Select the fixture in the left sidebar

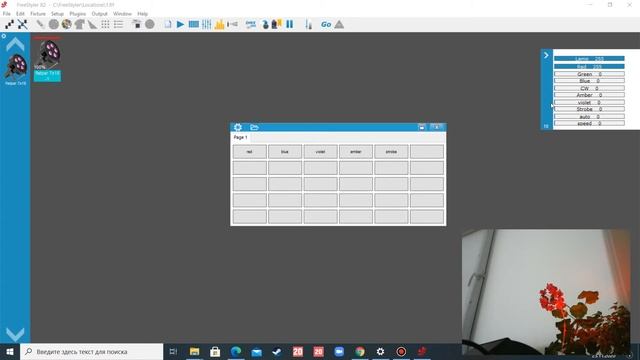coord(16,69)
